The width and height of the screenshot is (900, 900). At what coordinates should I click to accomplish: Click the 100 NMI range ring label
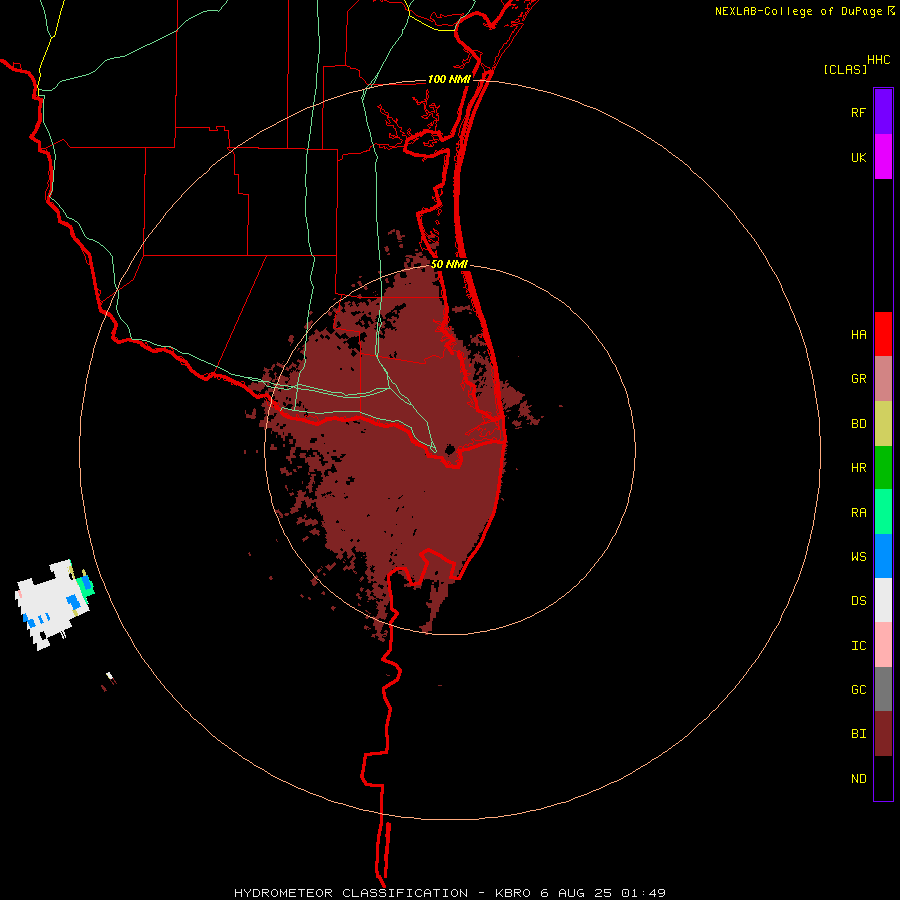(x=449, y=79)
